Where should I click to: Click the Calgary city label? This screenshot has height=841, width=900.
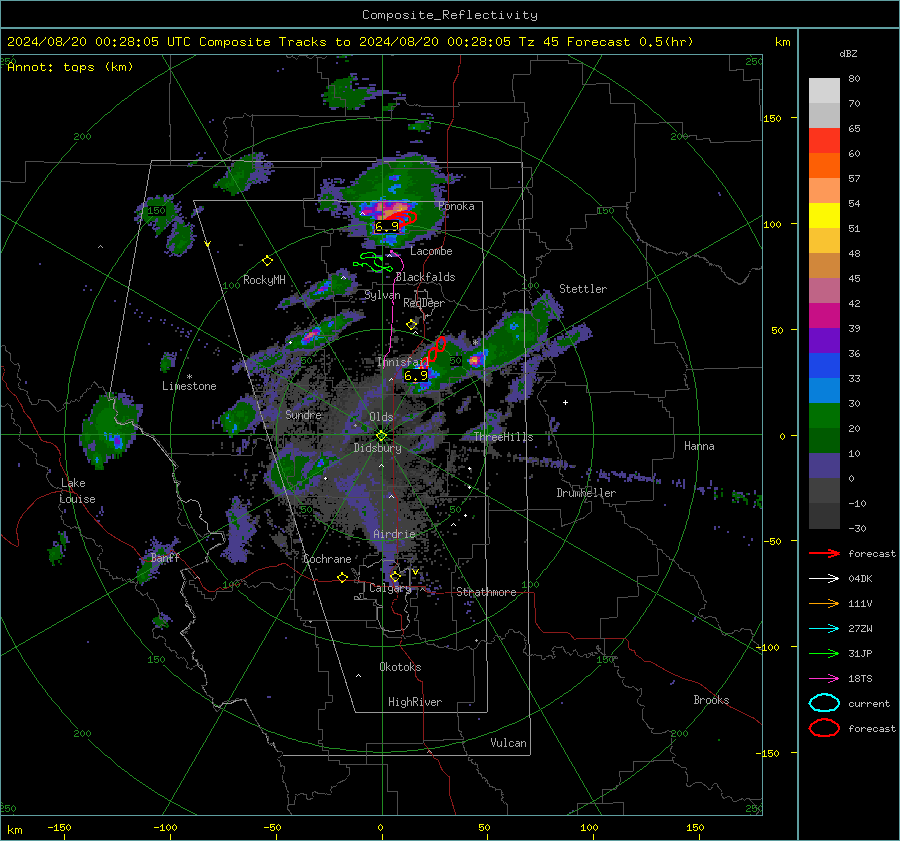390,588
